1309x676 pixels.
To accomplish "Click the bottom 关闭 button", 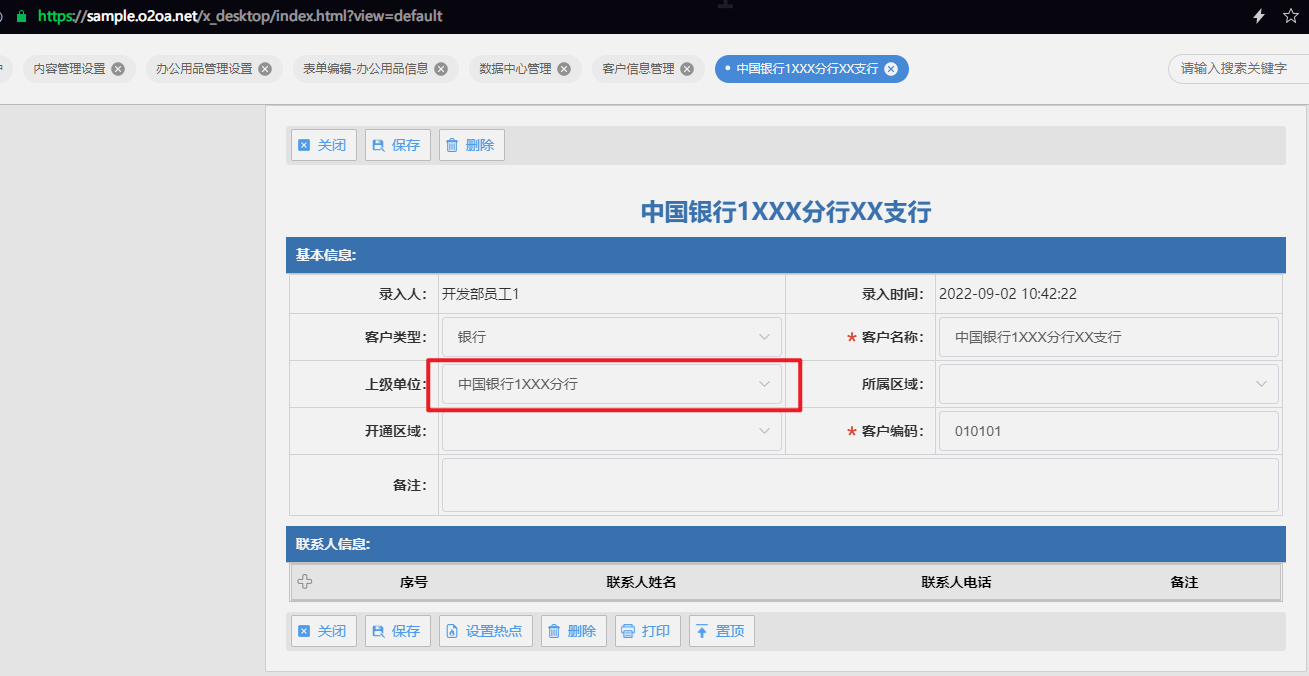I will click(324, 631).
